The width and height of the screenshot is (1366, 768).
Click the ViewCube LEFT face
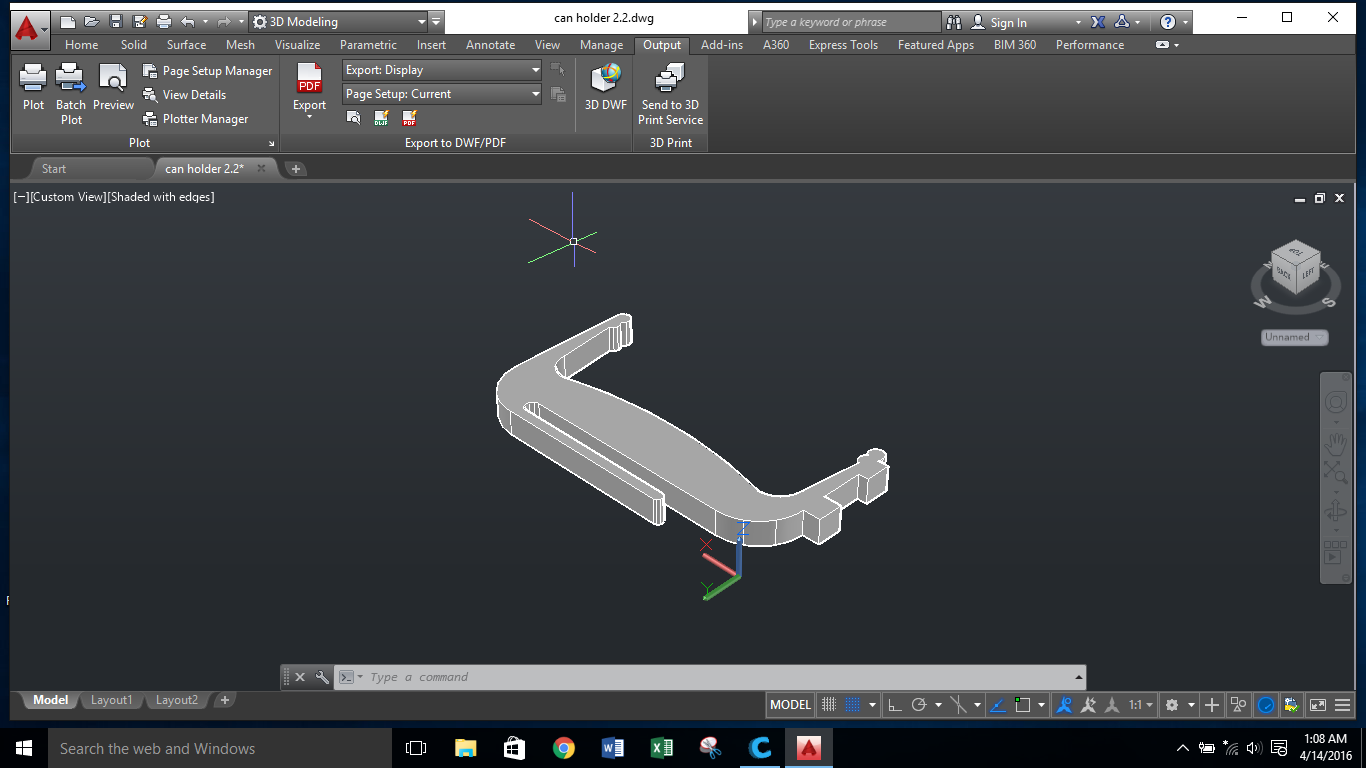click(x=1307, y=272)
